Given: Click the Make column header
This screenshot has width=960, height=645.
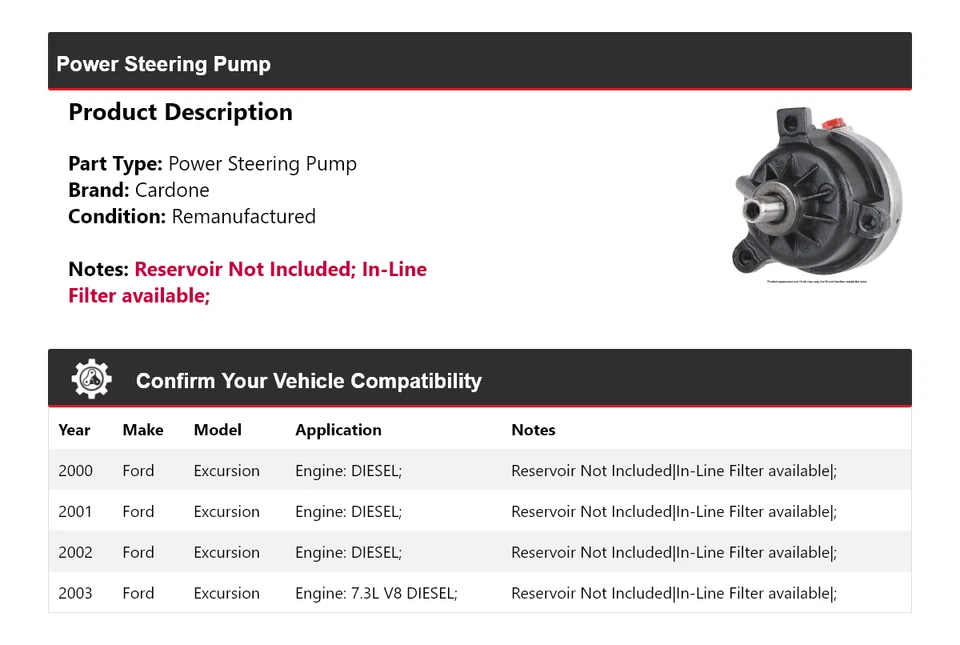Looking at the screenshot, I should [143, 430].
